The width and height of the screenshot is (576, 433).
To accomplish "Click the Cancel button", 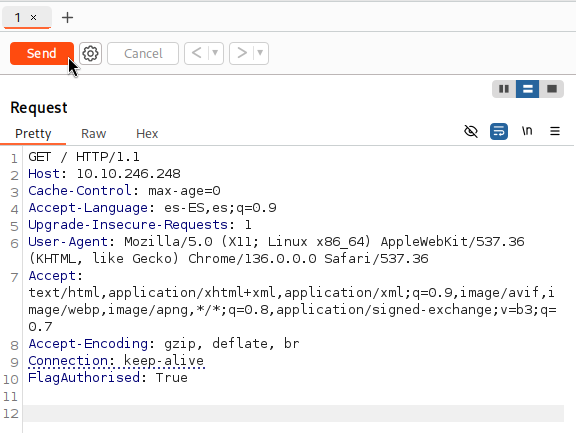I will (143, 54).
